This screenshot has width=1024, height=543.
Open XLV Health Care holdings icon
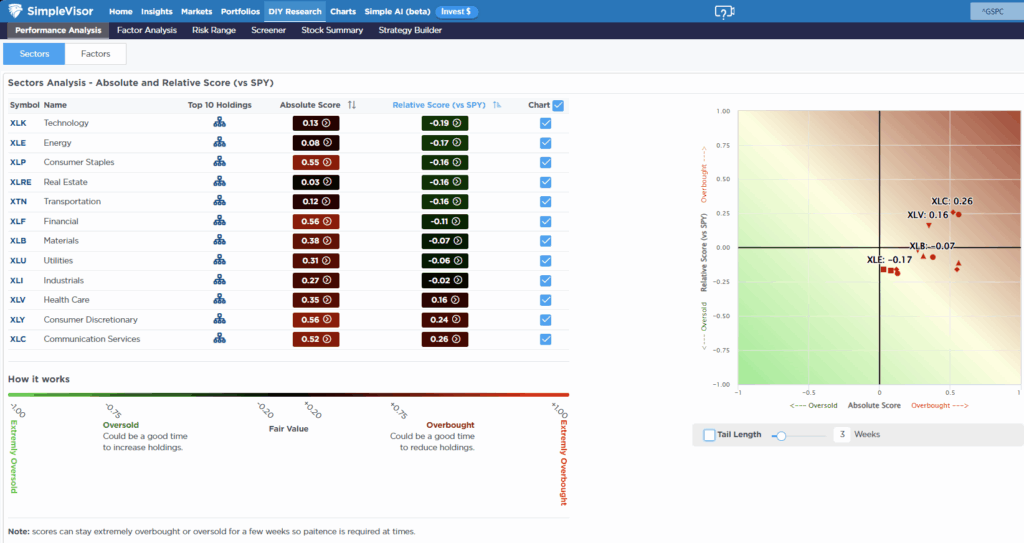[x=219, y=299]
